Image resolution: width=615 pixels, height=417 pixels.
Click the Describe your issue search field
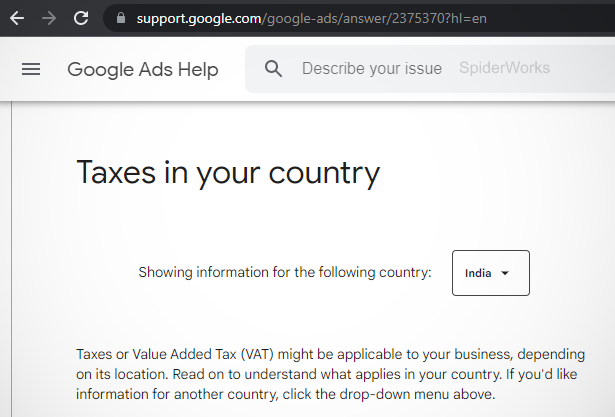[x=430, y=69]
